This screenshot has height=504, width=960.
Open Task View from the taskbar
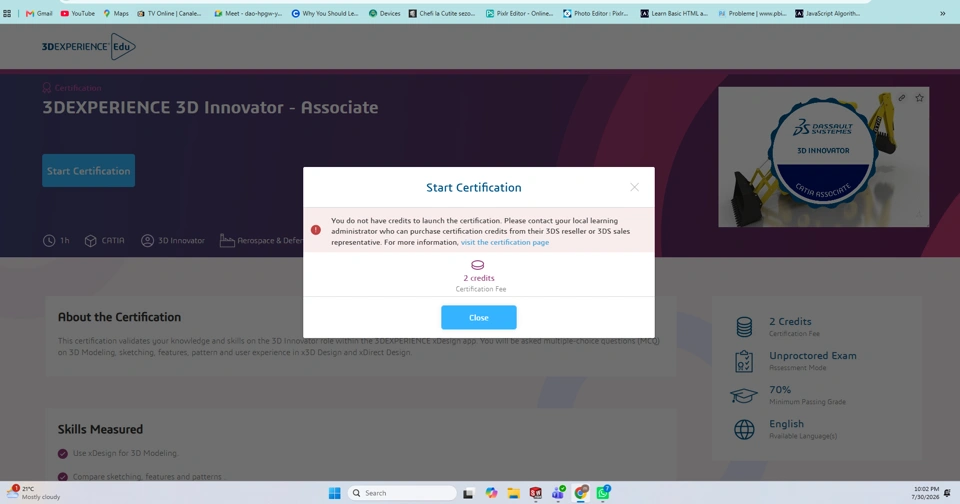468,493
